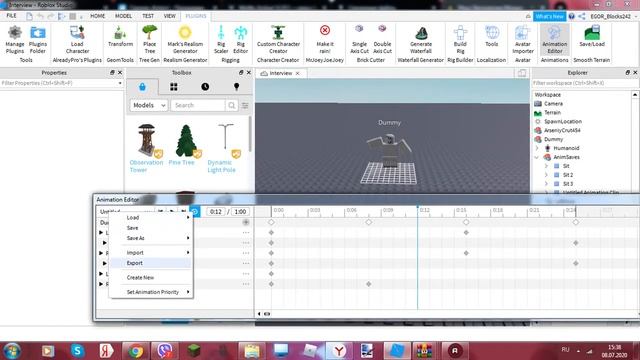Open the TEST ribbon tab
This screenshot has width=640, height=360.
click(148, 16)
